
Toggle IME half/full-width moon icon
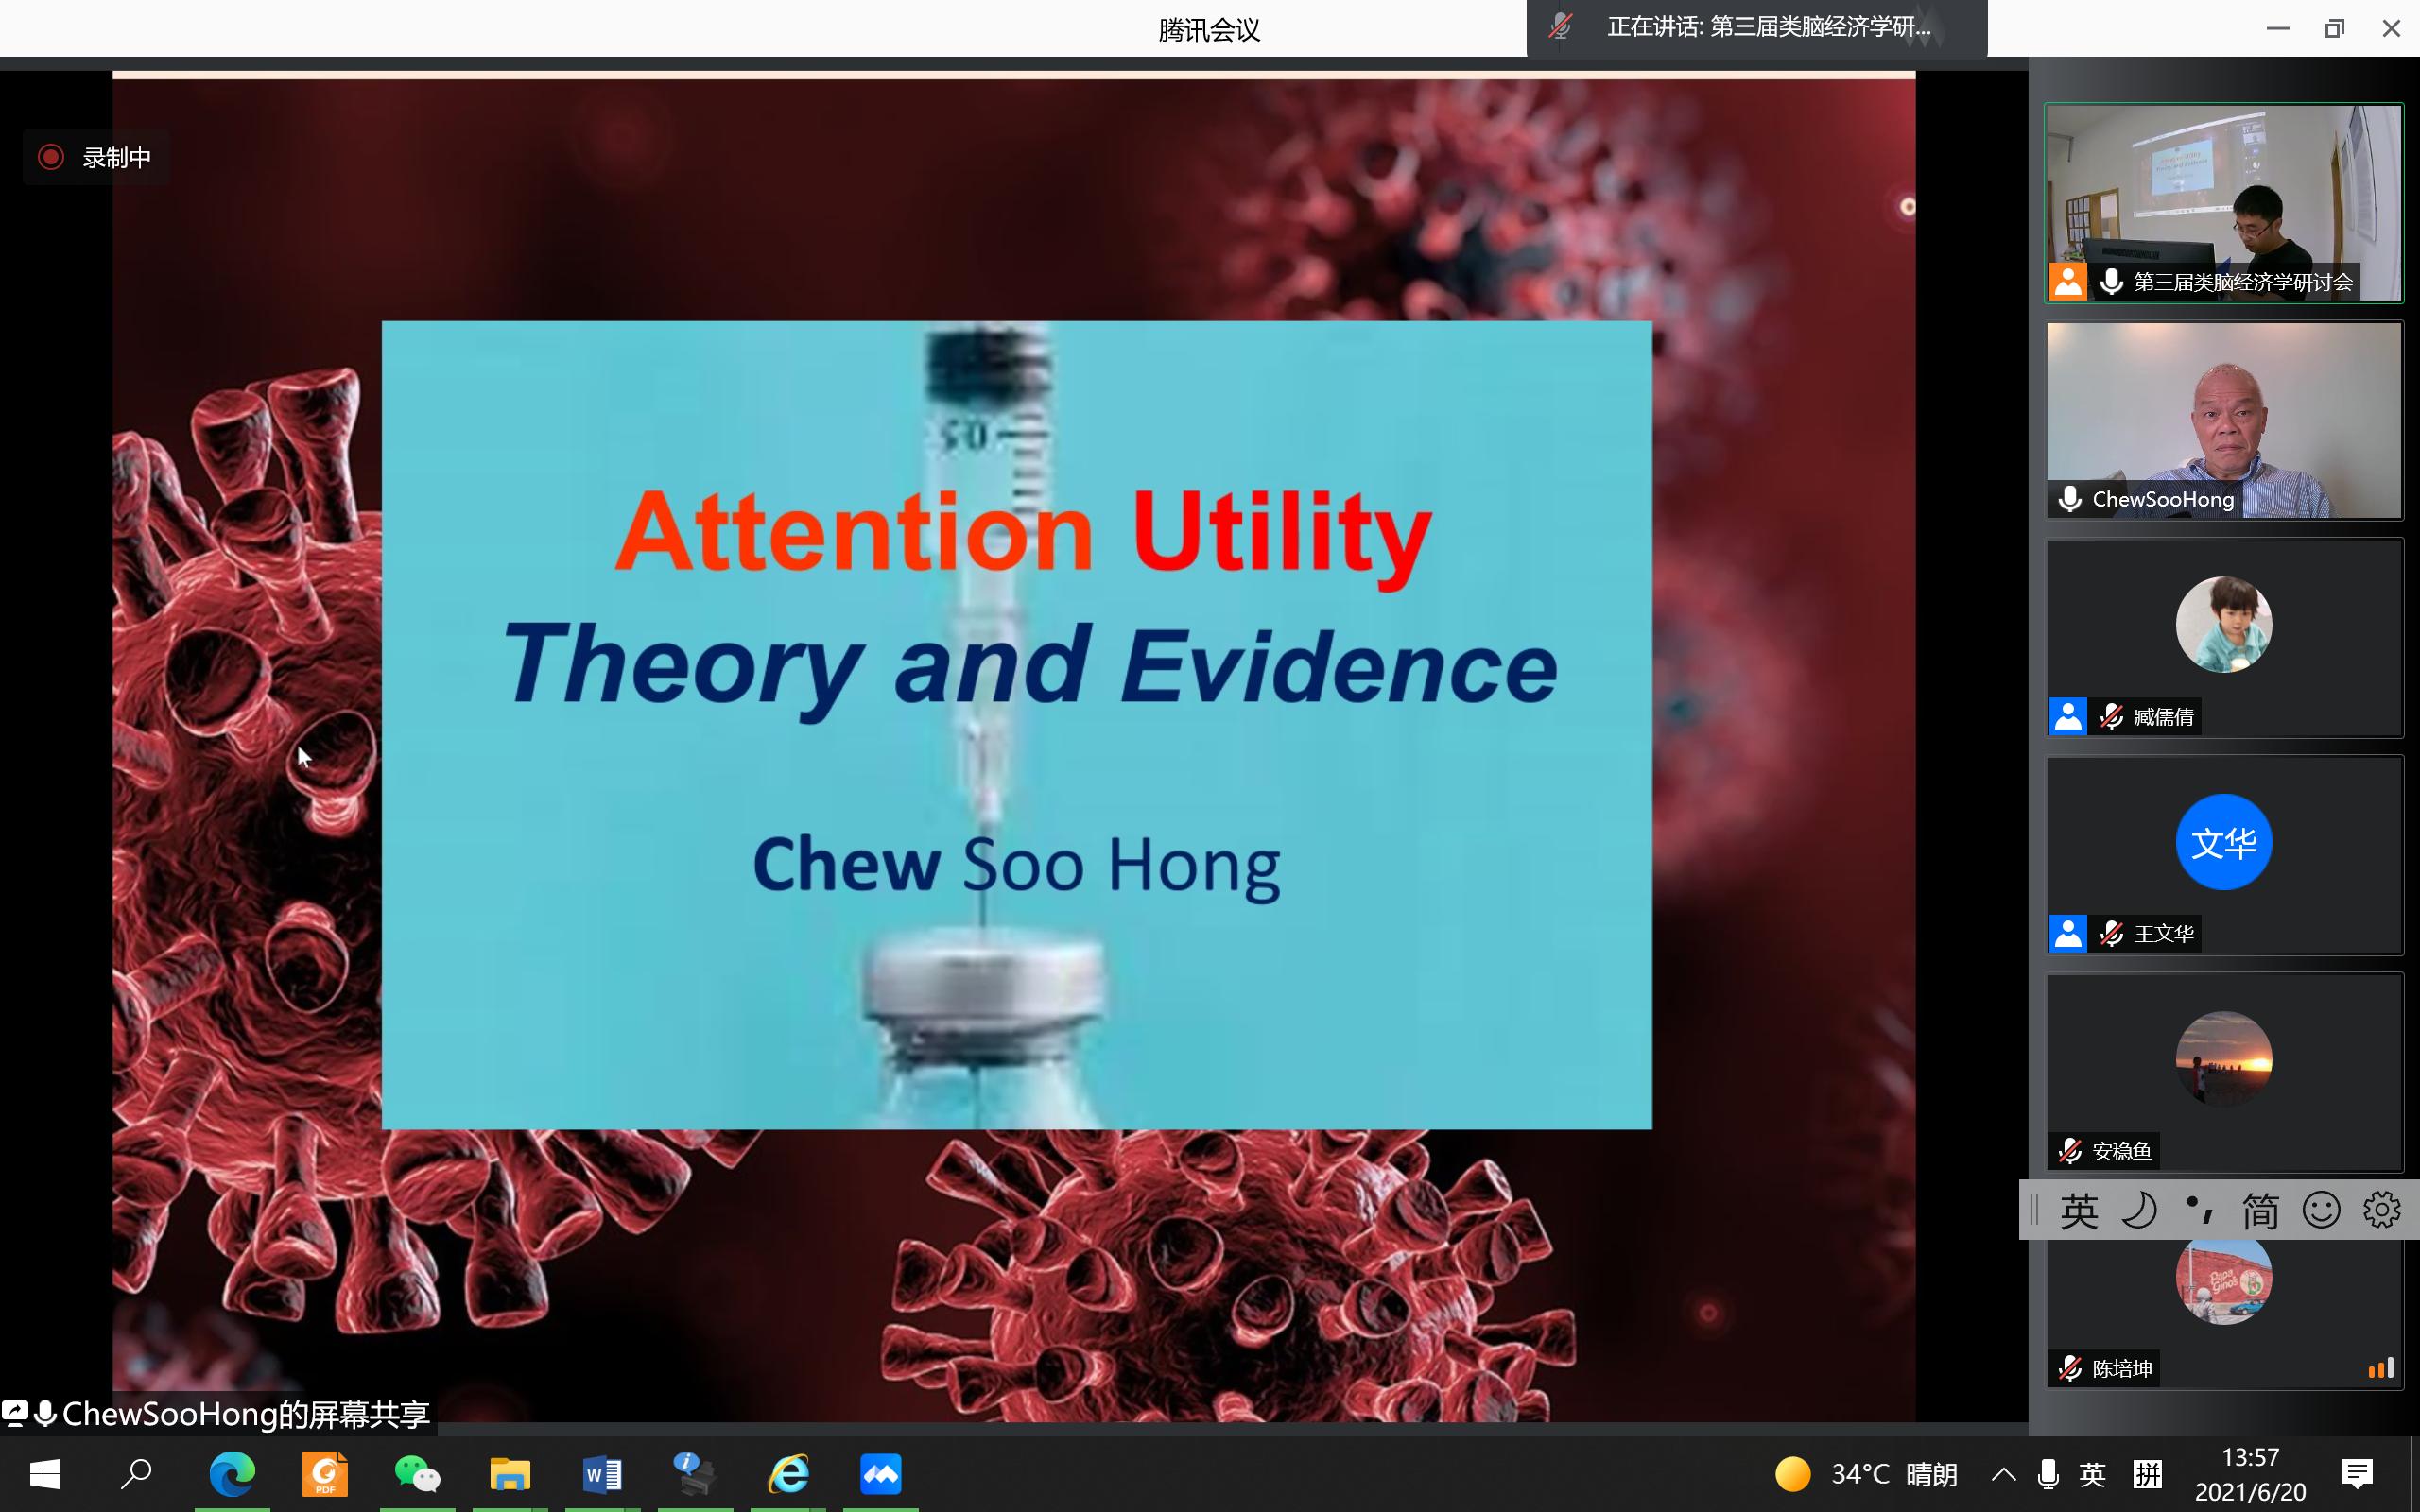pos(2139,1211)
